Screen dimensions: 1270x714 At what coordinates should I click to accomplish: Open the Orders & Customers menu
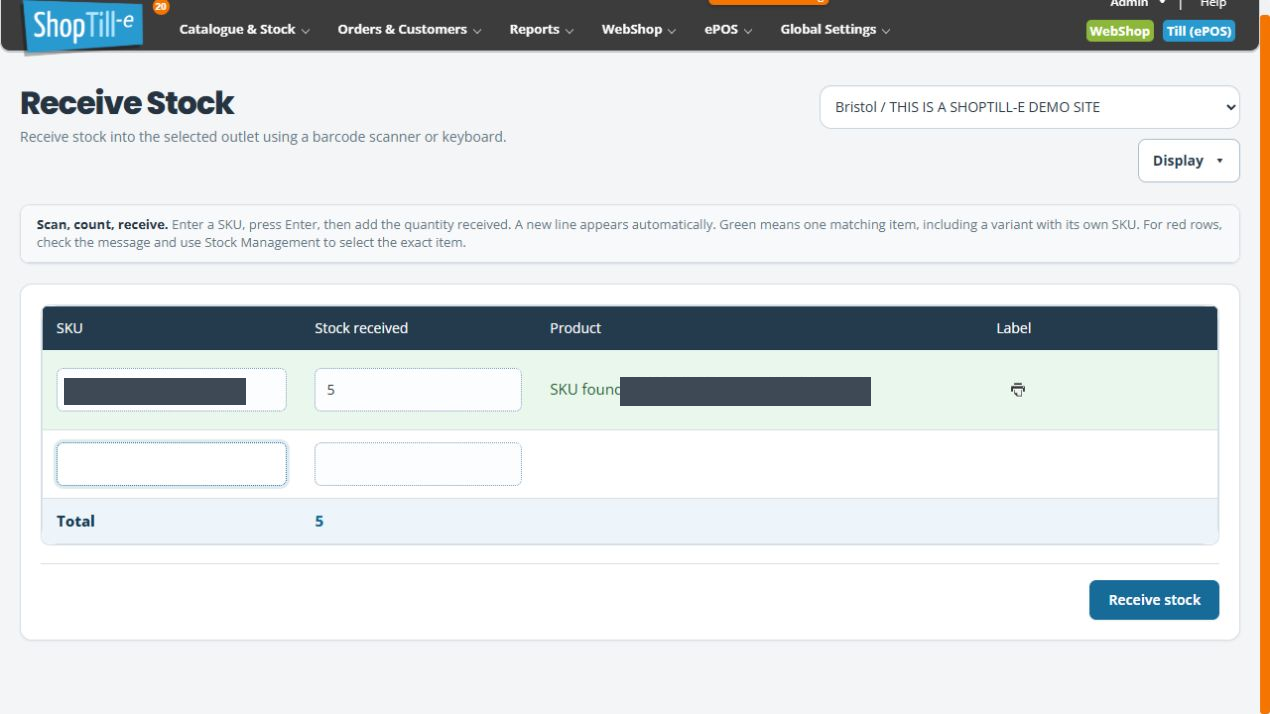pos(410,30)
